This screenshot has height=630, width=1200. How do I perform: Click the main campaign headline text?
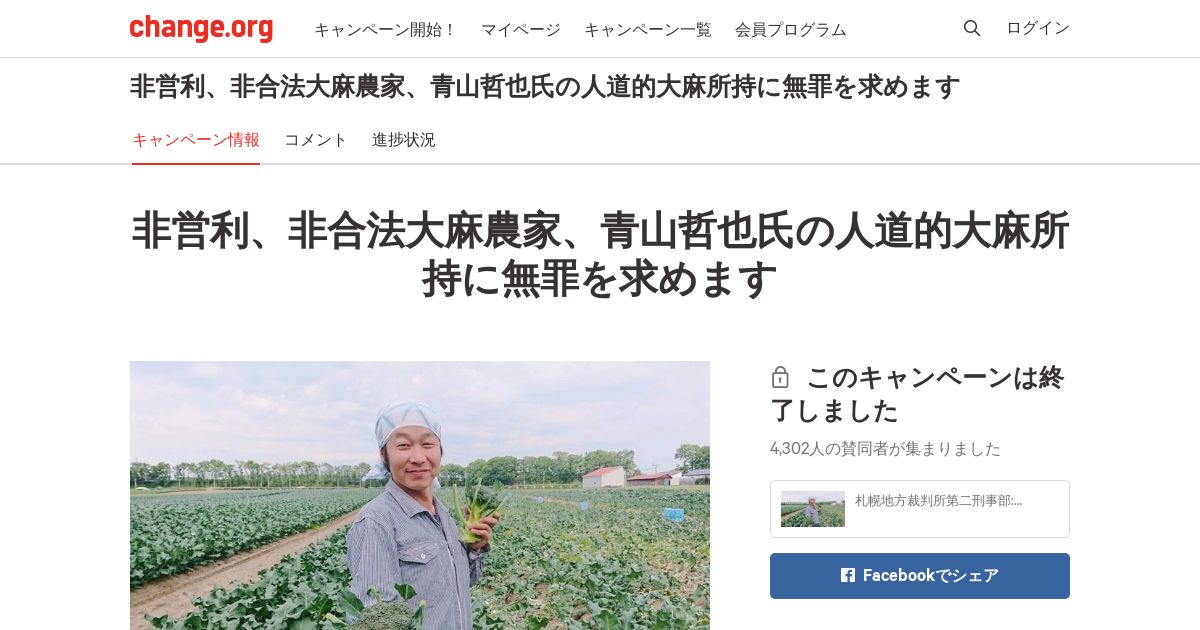coord(600,256)
